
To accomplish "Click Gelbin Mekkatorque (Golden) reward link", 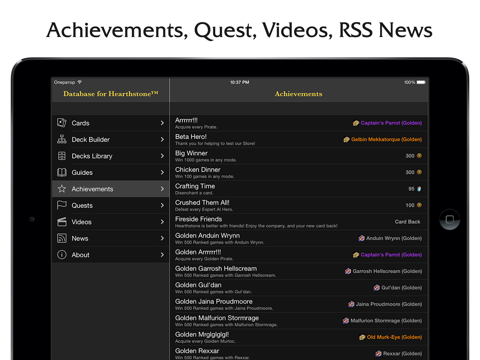I will click(386, 139).
